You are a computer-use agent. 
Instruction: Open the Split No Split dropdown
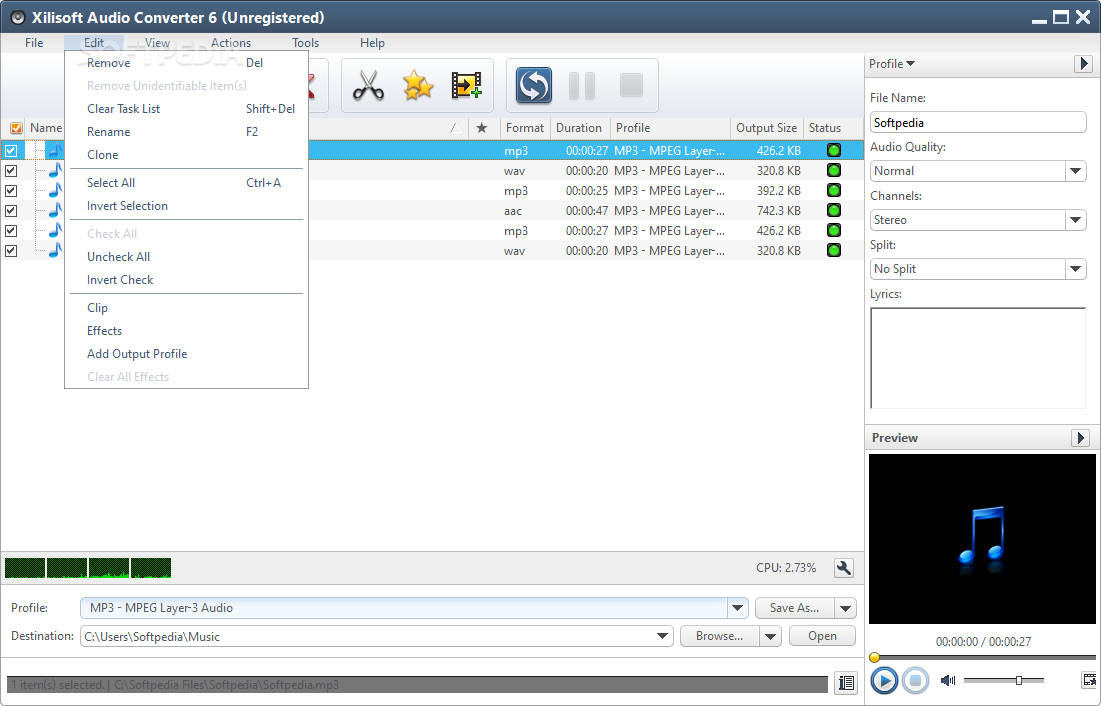click(x=1075, y=269)
